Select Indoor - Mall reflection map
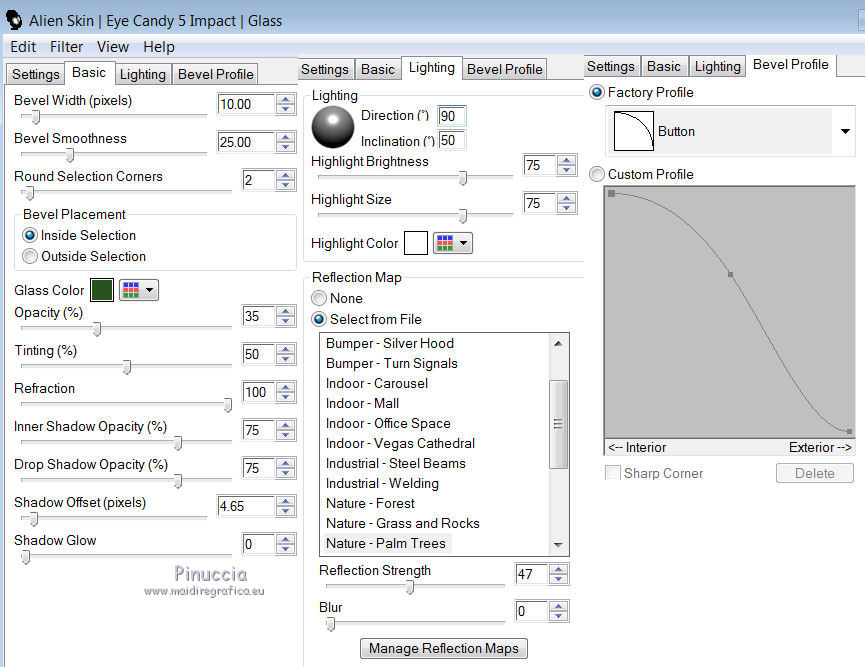 (x=362, y=403)
